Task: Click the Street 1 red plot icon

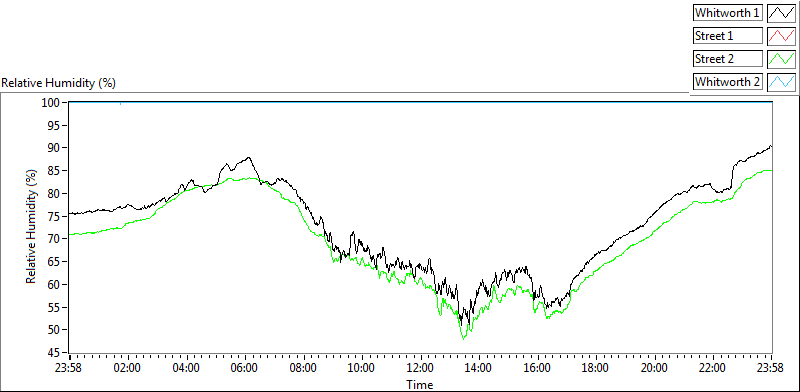Action: [x=781, y=36]
